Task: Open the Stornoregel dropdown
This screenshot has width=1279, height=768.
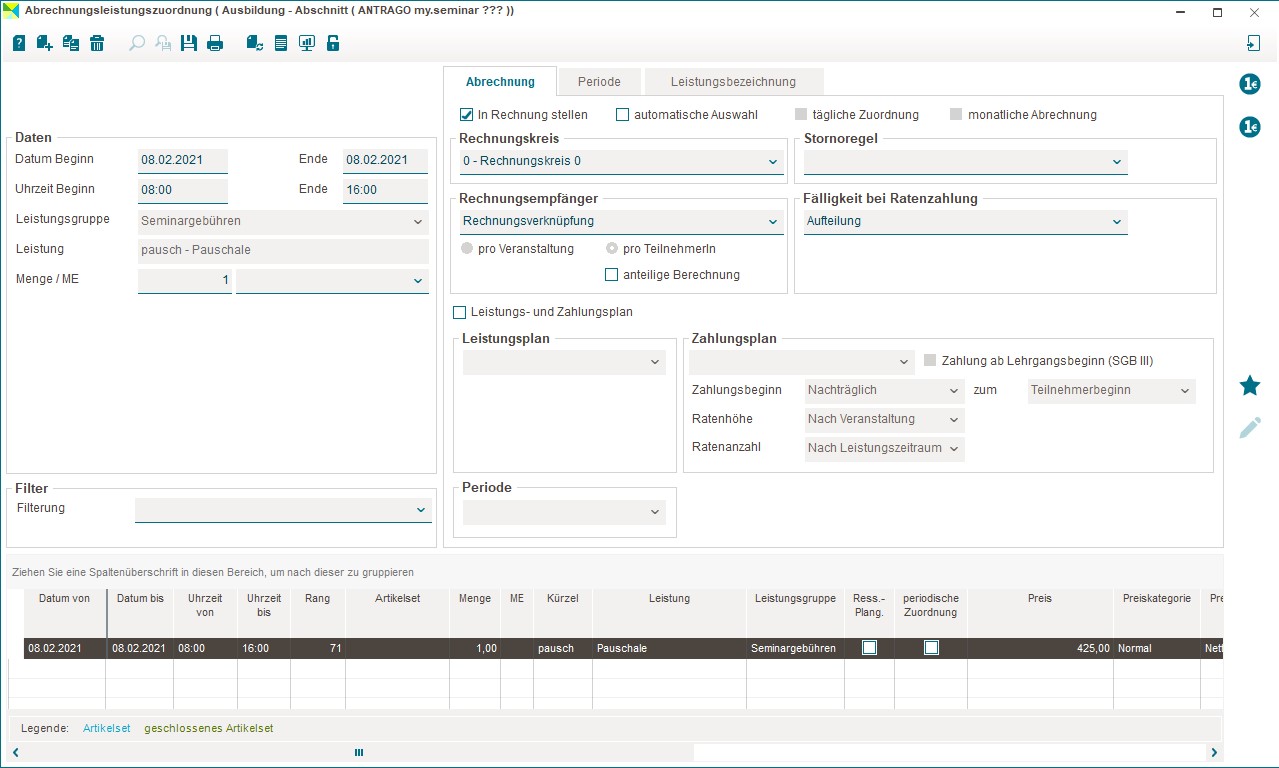Action: (x=965, y=162)
